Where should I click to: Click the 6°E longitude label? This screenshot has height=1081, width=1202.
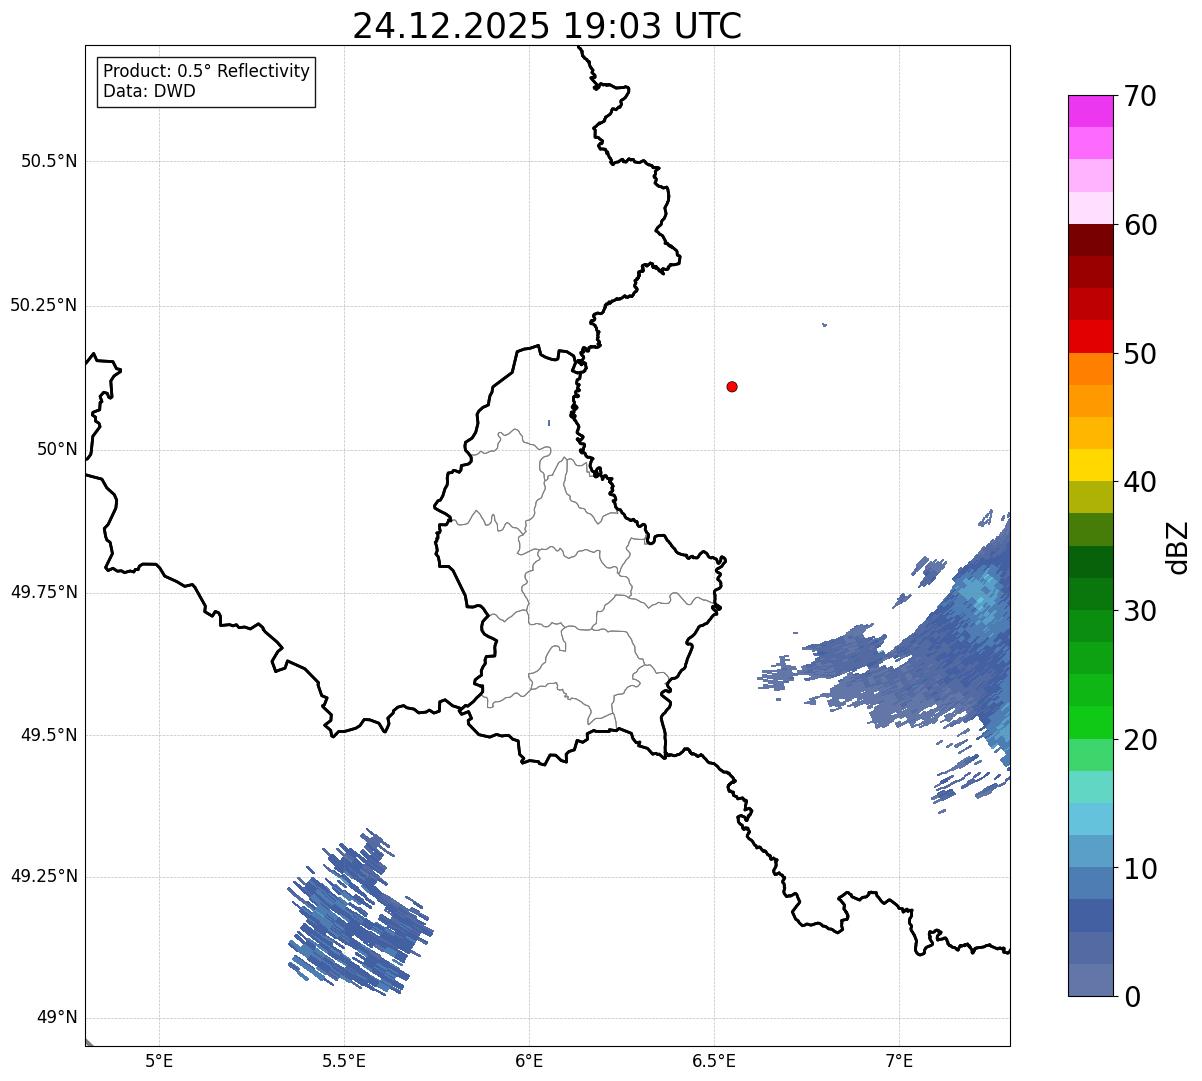pyautogui.click(x=529, y=1060)
